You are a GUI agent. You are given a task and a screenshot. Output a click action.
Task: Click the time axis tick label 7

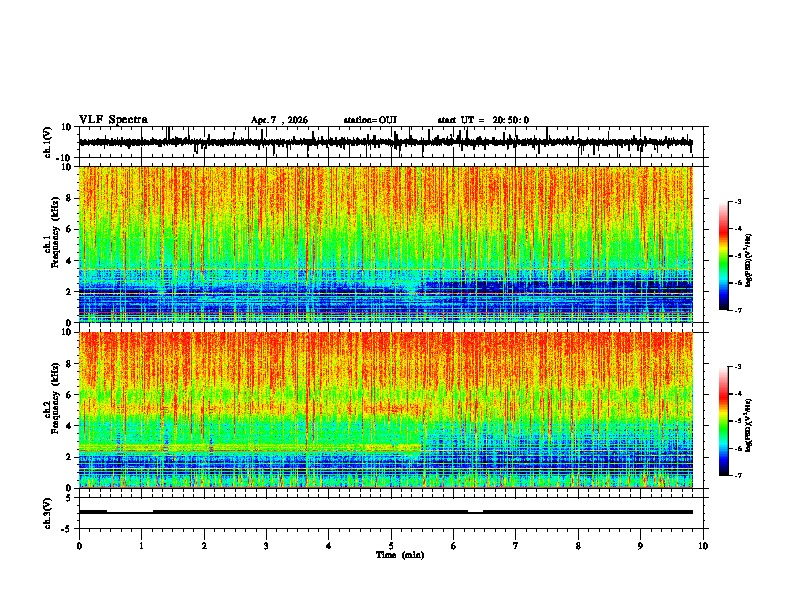pos(516,546)
